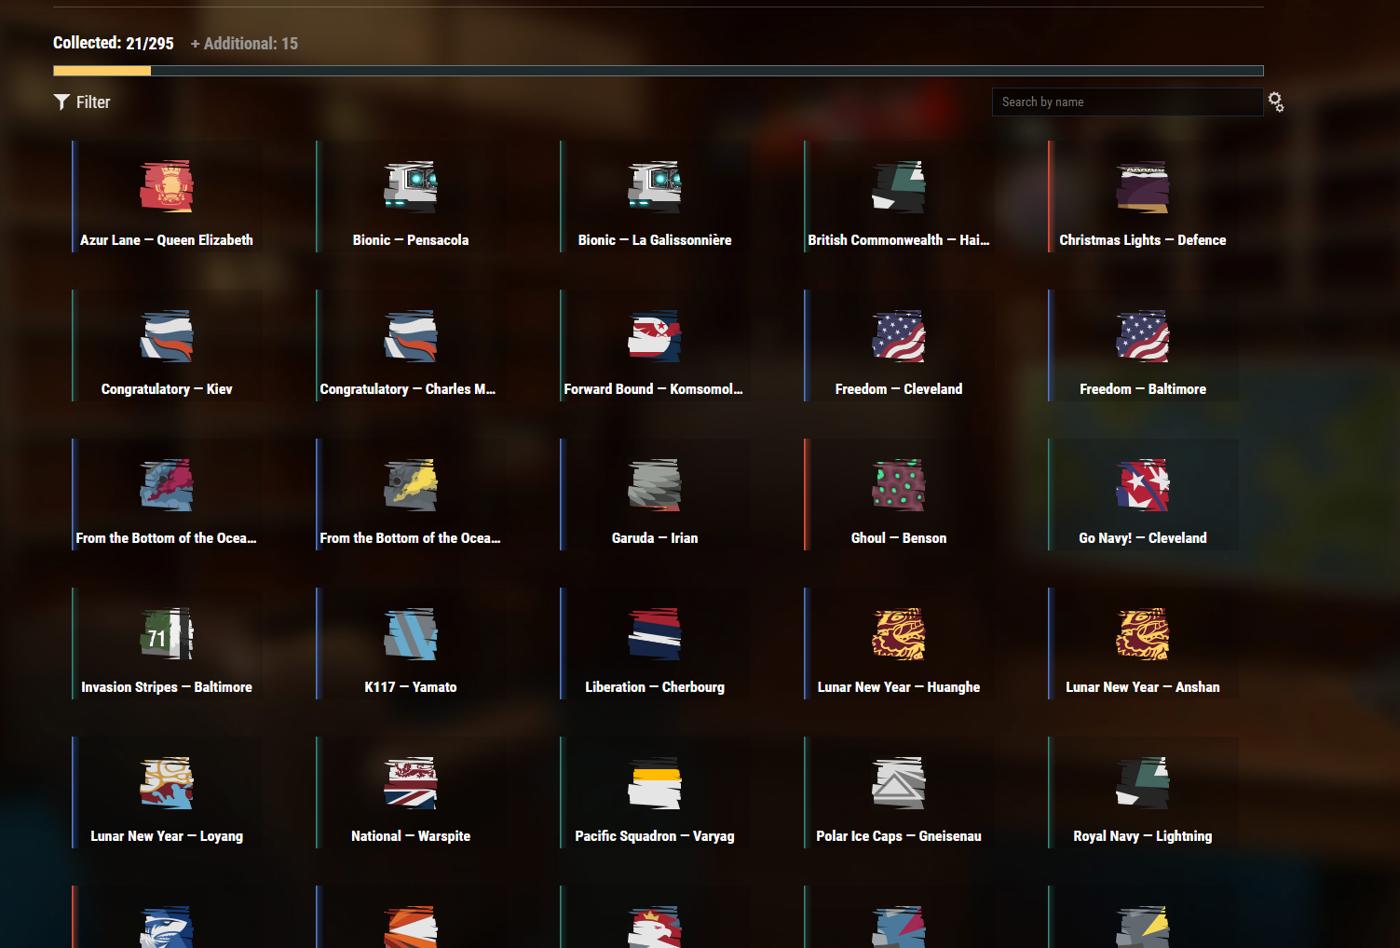This screenshot has height=948, width=1400.
Task: Select the Azur Lane Queen Elizabeth camouflage icon
Action: [x=166, y=186]
